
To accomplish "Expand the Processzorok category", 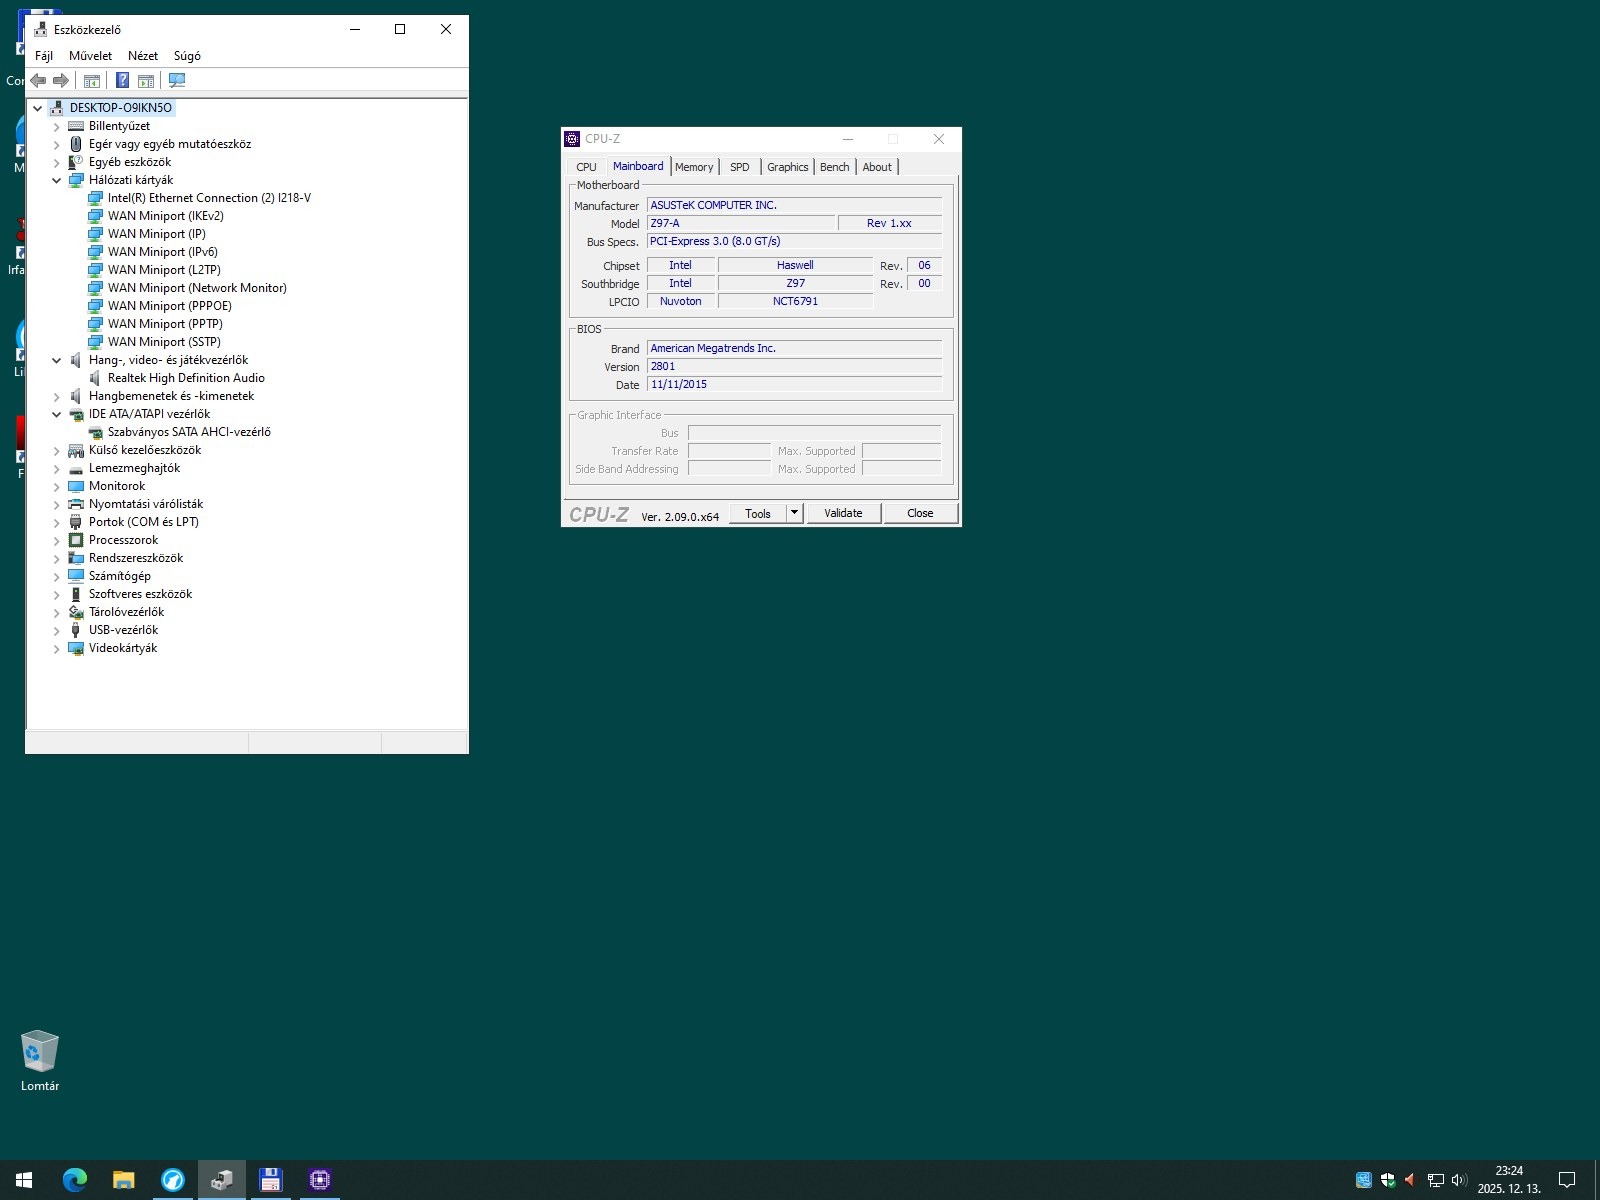I will pyautogui.click(x=57, y=540).
